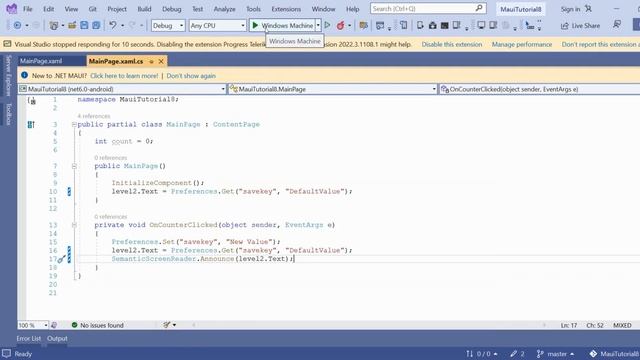Image resolution: width=640 pixels, height=360 pixels.
Task: Click Sign in
Action: (x=570, y=9)
